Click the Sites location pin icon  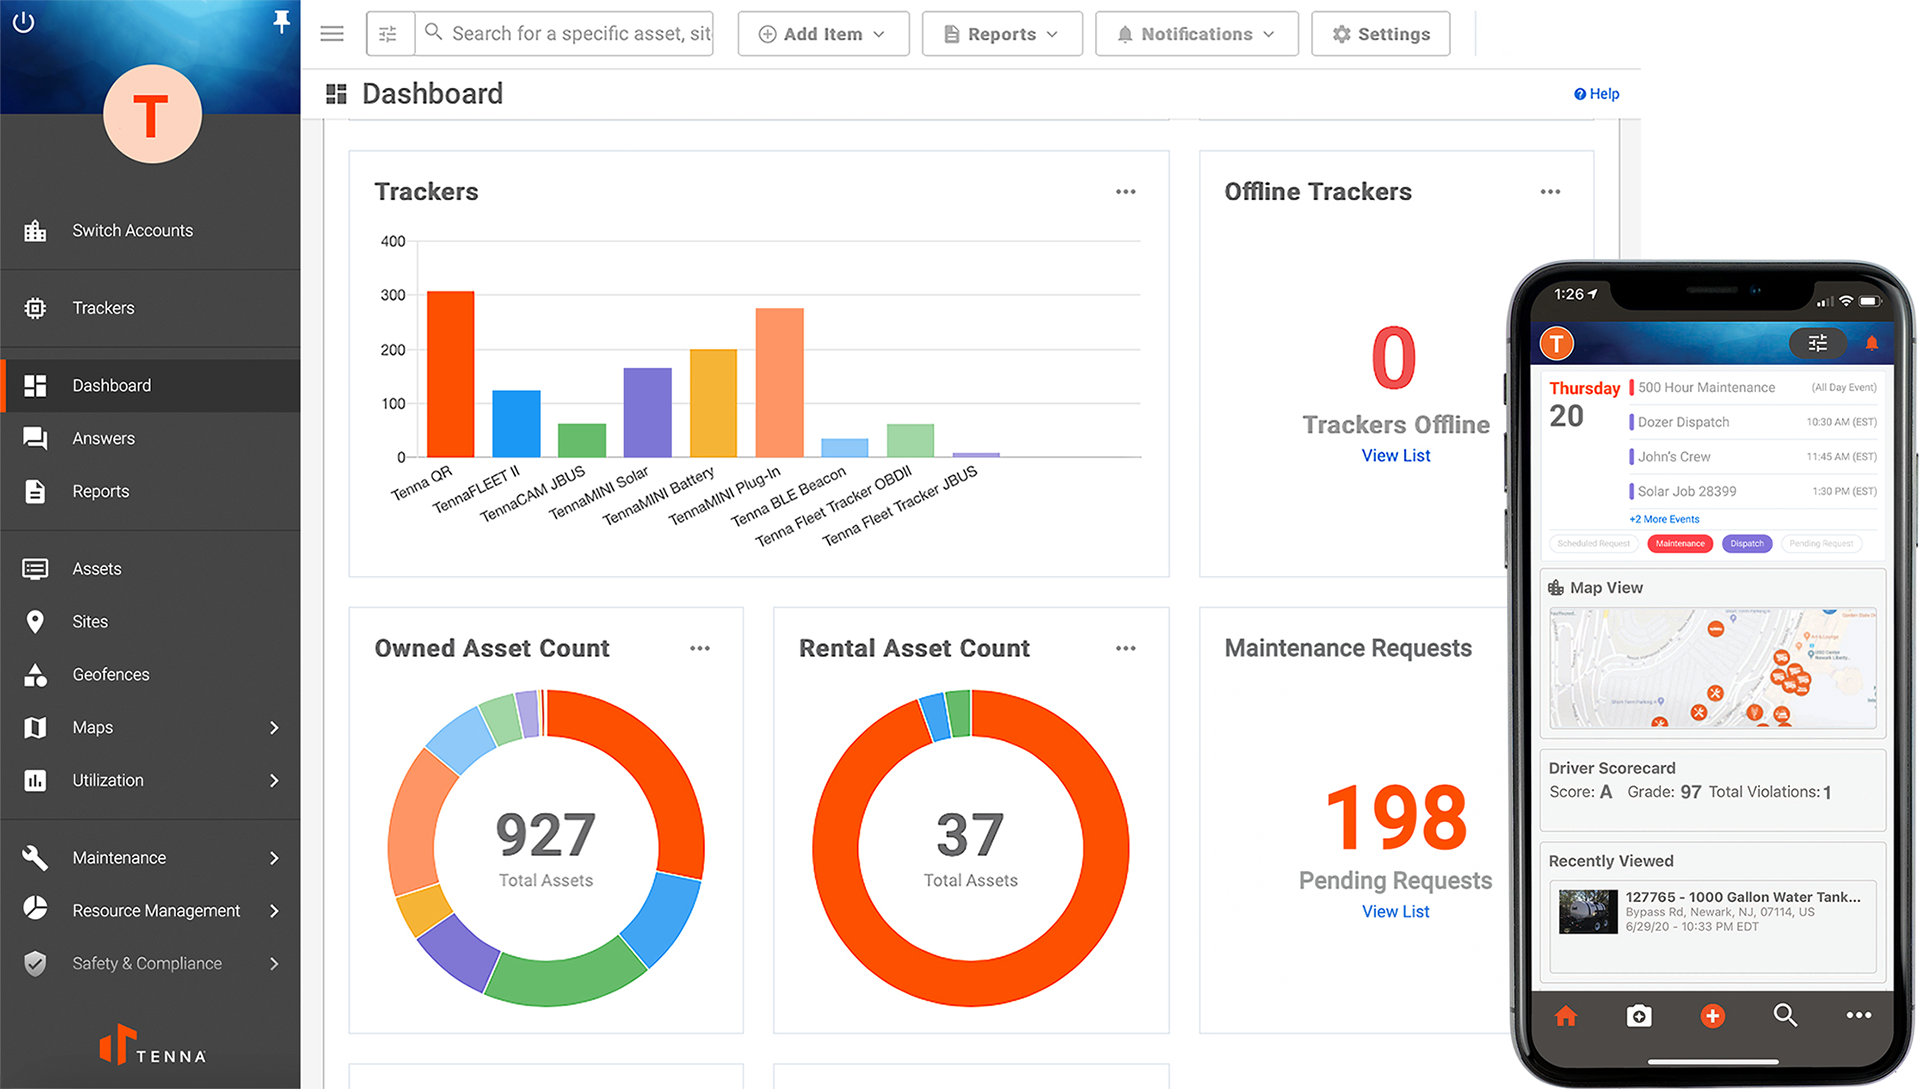(x=35, y=622)
